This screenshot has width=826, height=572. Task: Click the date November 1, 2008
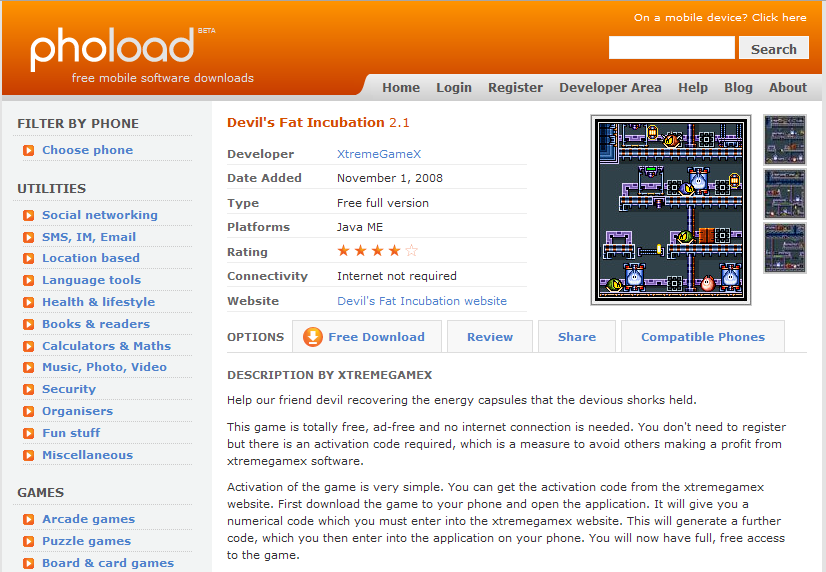(390, 178)
